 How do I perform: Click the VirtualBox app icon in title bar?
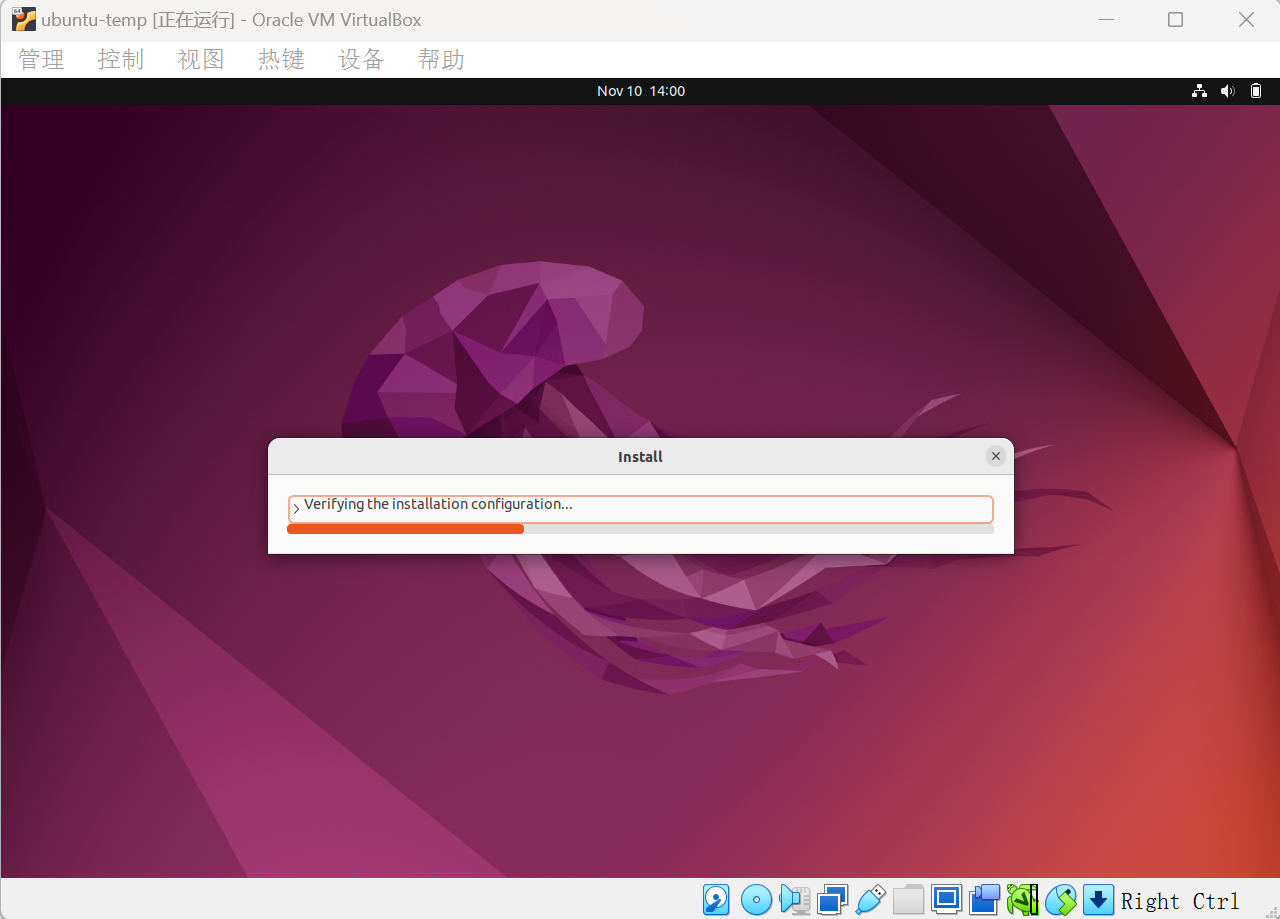pyautogui.click(x=24, y=20)
